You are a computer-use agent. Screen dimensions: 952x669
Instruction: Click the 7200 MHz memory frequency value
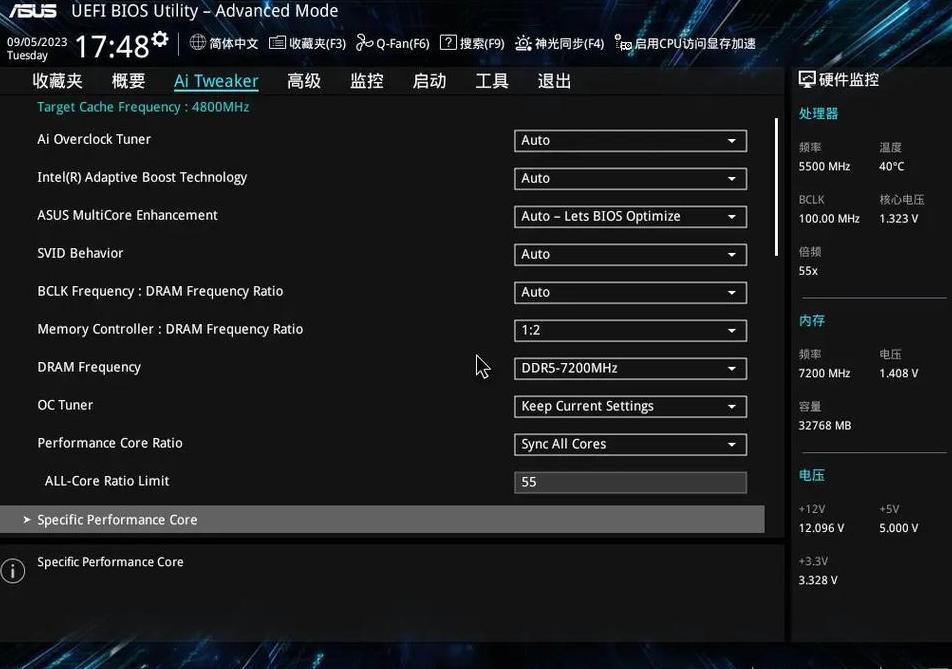tap(824, 373)
